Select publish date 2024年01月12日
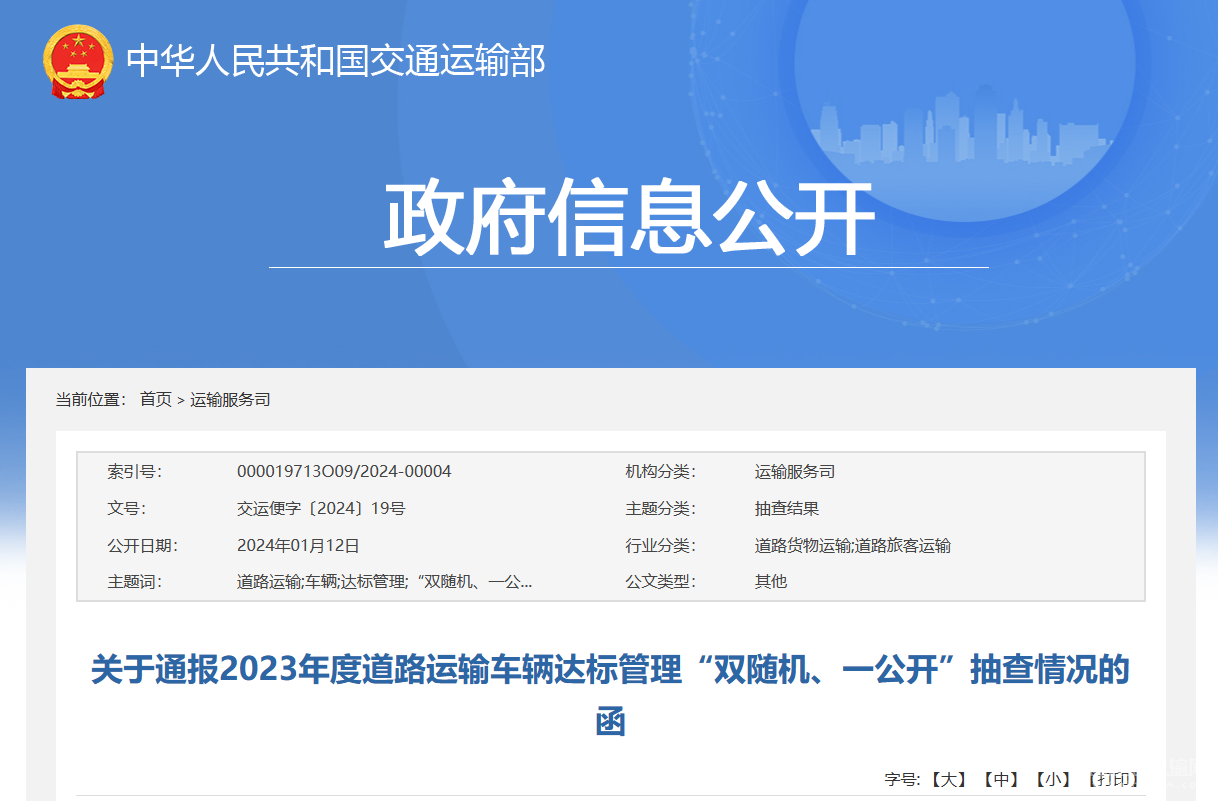This screenshot has width=1218, height=801. coord(298,545)
